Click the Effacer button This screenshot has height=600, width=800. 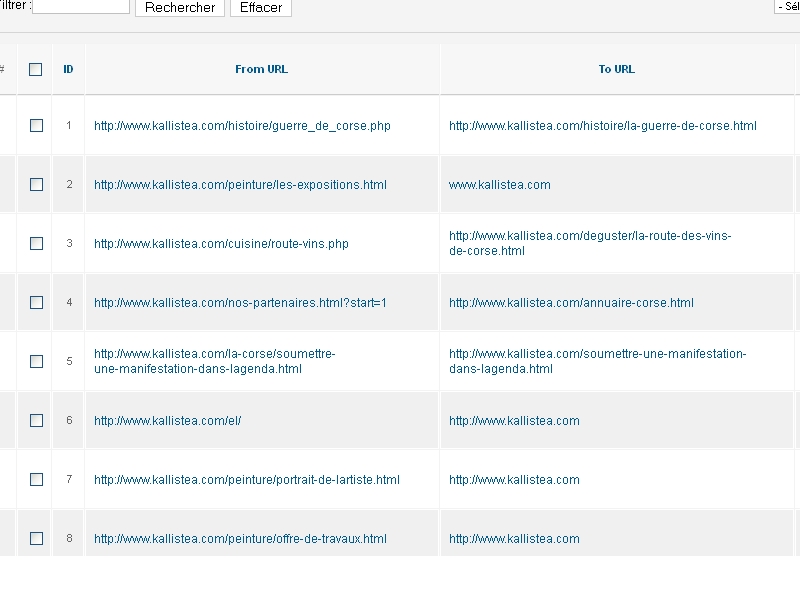(261, 7)
